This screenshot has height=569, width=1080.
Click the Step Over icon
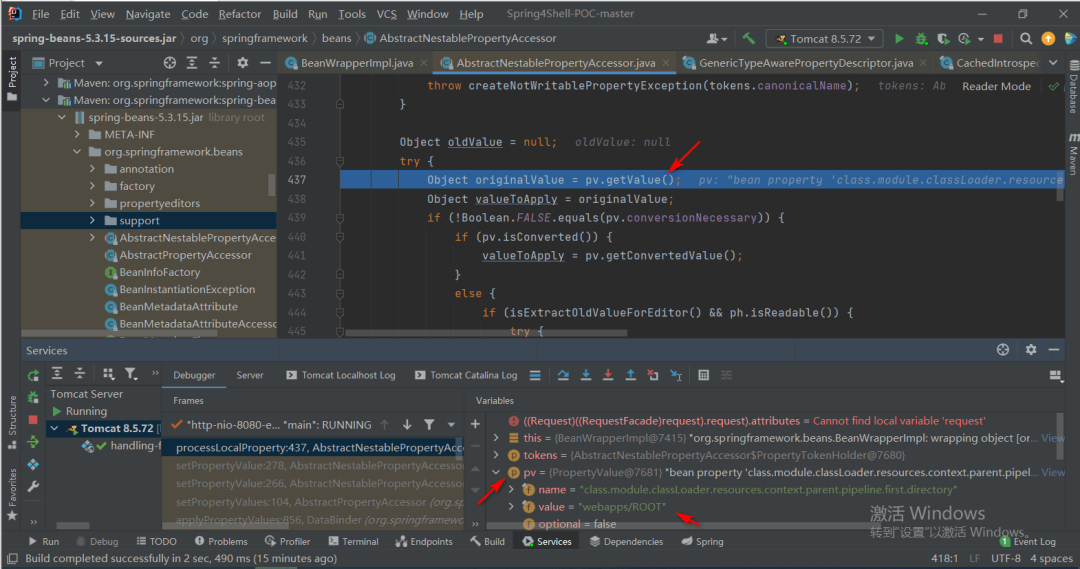coord(563,375)
